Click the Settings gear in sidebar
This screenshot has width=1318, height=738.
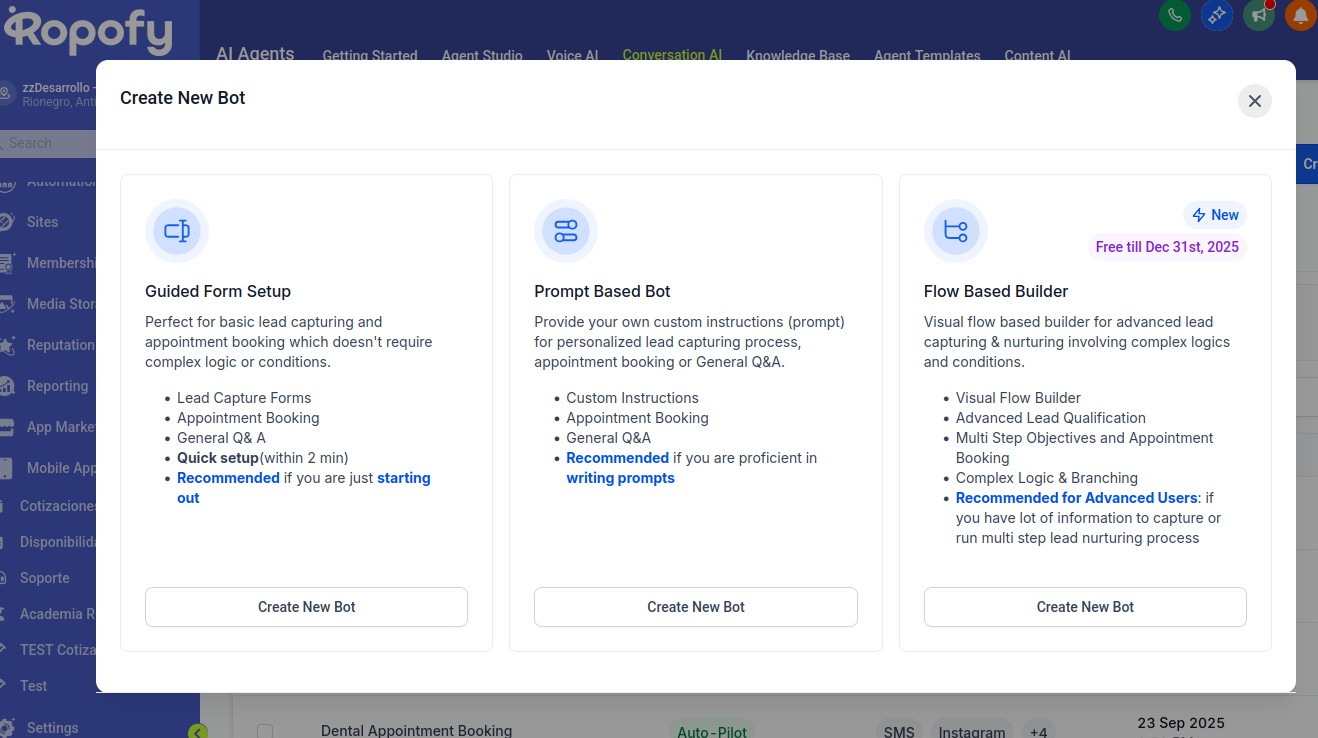8,727
